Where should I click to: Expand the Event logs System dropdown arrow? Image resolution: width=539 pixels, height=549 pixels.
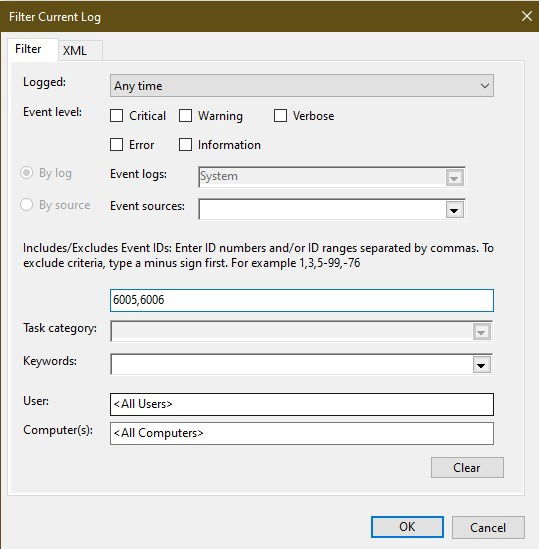pos(455,178)
